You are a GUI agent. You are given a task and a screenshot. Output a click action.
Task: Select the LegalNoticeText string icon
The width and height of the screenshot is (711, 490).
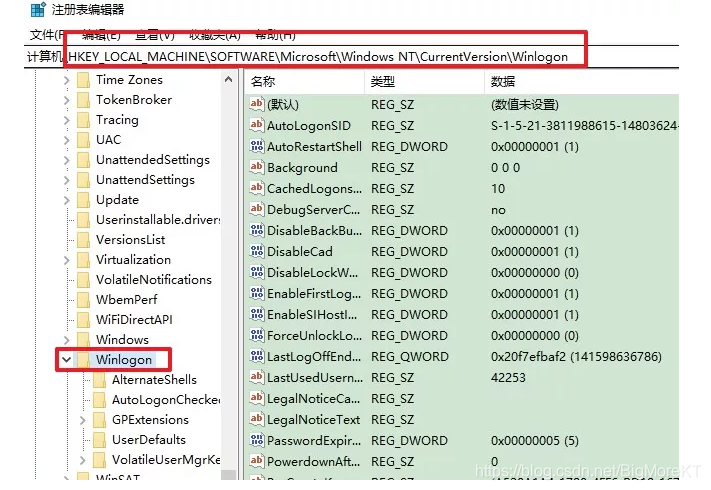click(x=257, y=419)
